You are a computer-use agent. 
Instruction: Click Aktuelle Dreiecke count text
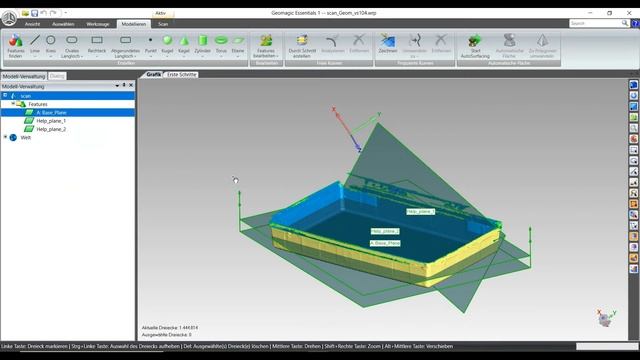pyautogui.click(x=170, y=328)
